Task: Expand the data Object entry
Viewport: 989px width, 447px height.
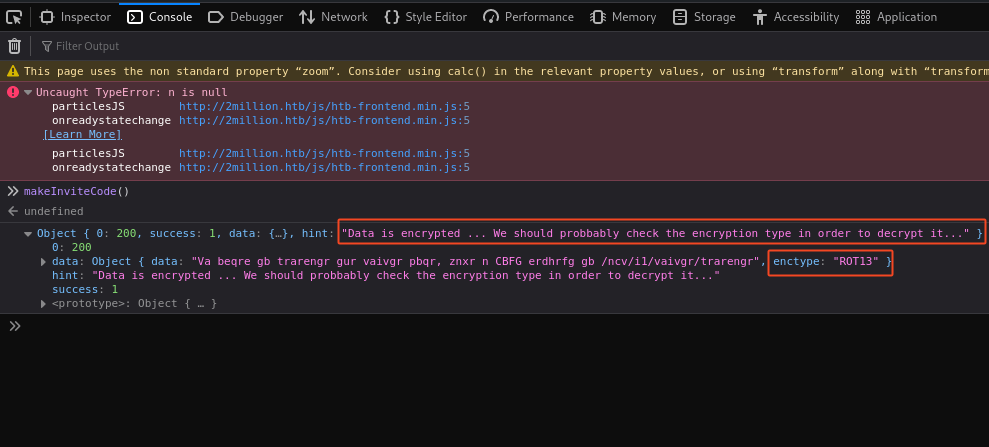Action: [x=44, y=262]
